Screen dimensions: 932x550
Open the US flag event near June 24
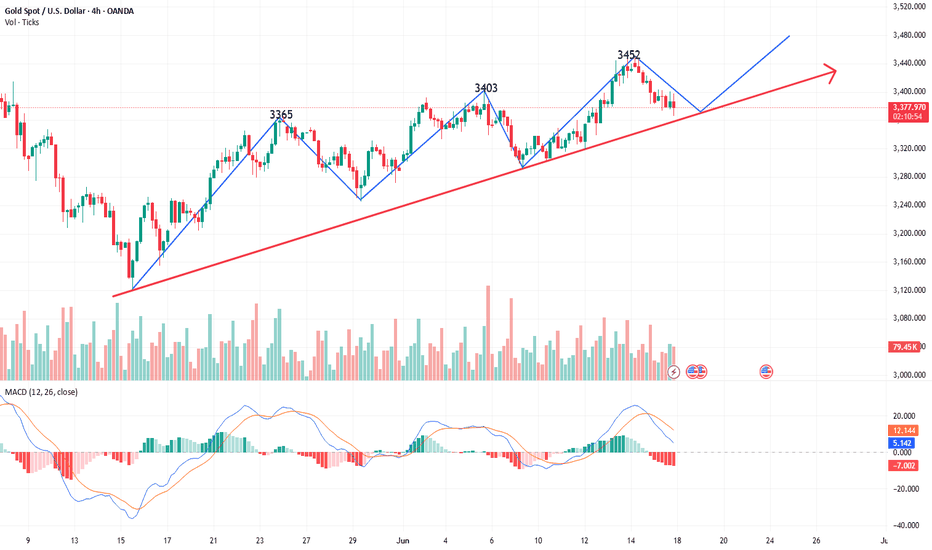coord(766,372)
